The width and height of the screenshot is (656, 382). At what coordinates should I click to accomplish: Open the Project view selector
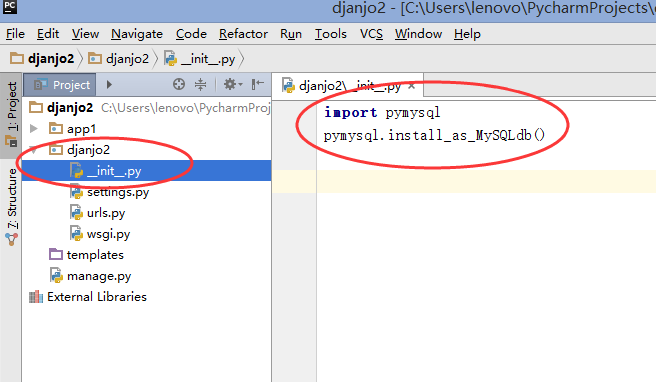pos(60,85)
